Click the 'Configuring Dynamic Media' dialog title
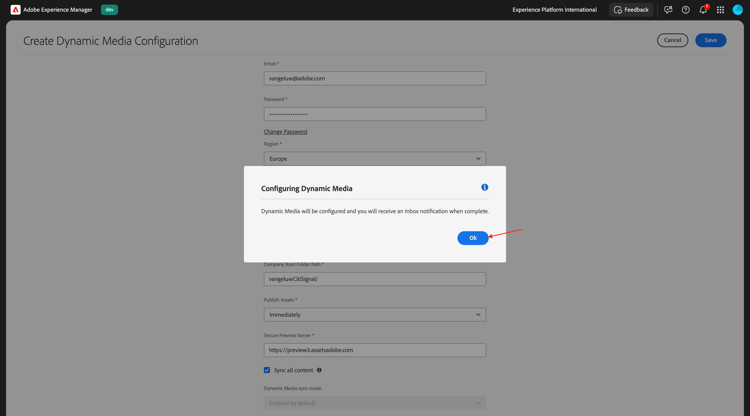Viewport: 750px width, 416px height. coord(307,188)
